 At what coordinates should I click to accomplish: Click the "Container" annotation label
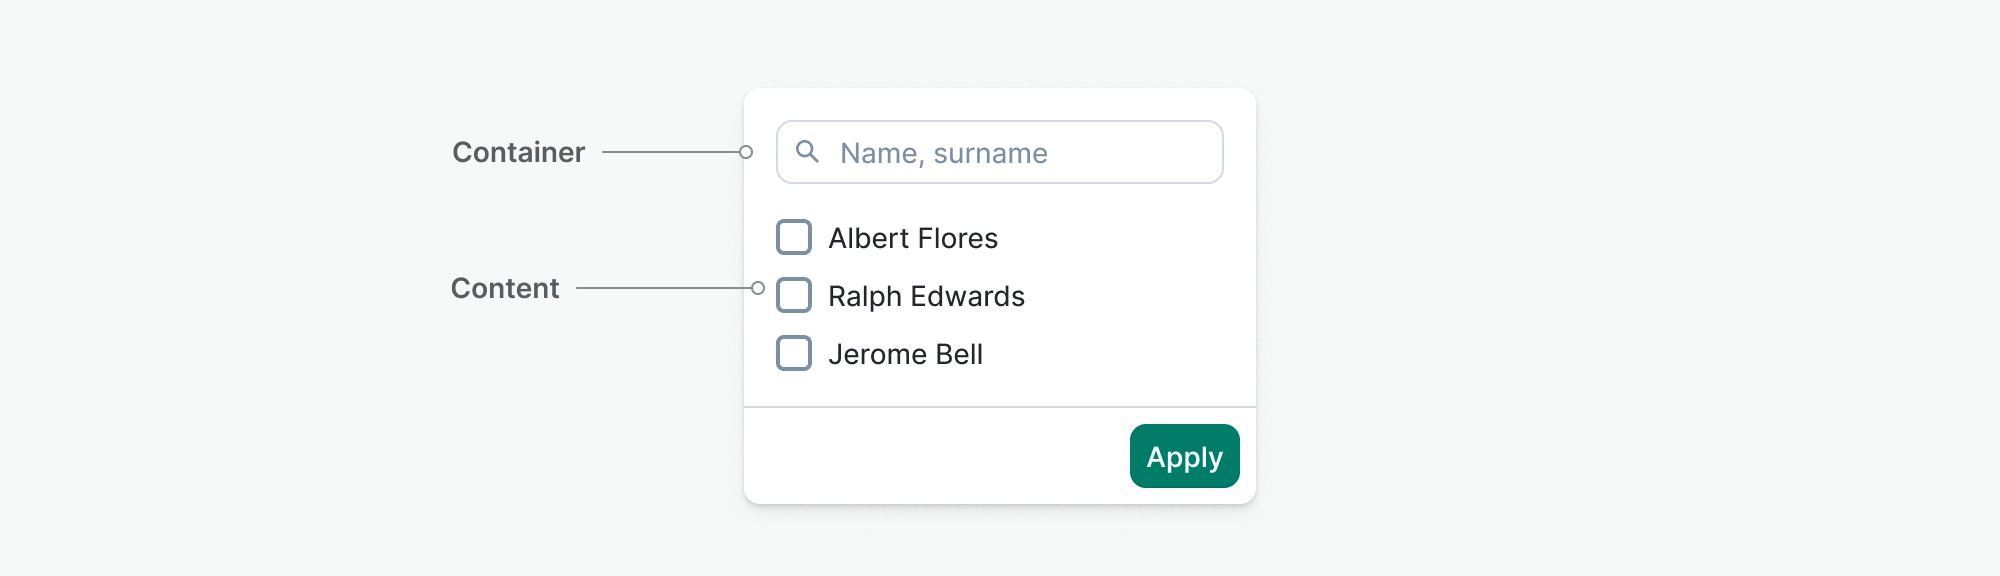tap(518, 152)
